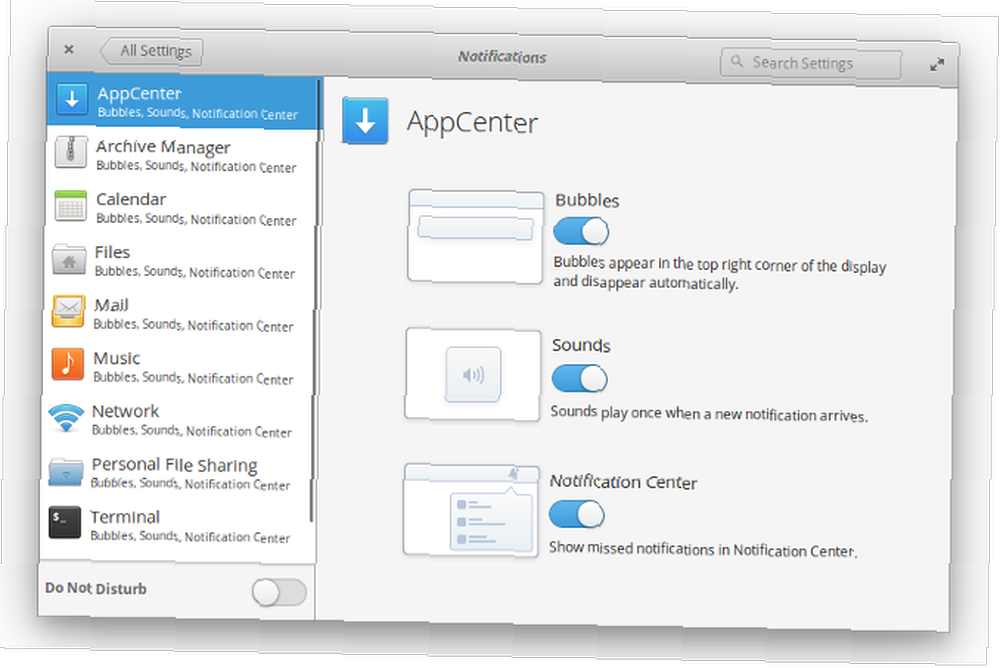Click the Bubbles preview illustration
1000x668 pixels.
[x=475, y=236]
